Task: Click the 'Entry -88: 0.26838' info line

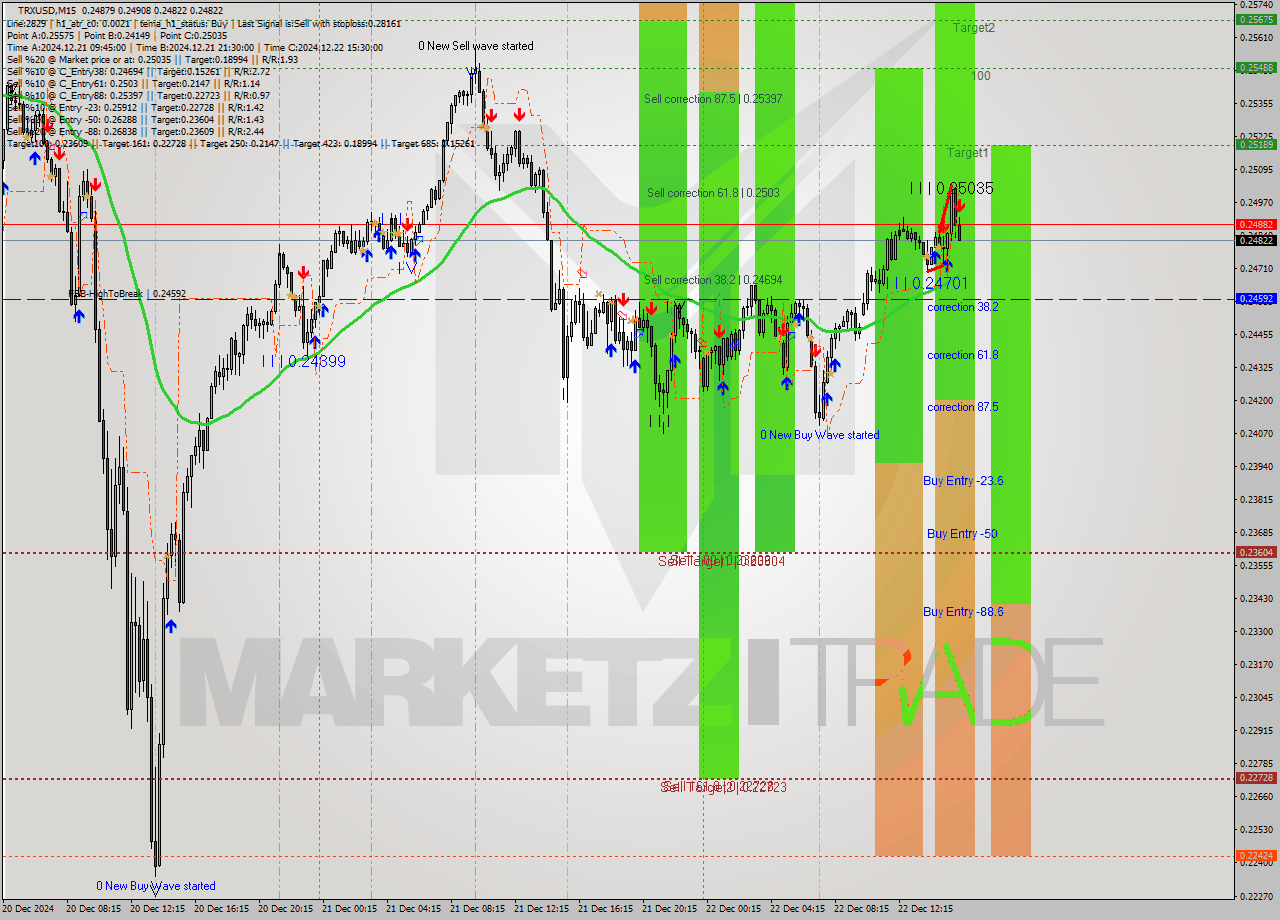Action: click(x=135, y=131)
